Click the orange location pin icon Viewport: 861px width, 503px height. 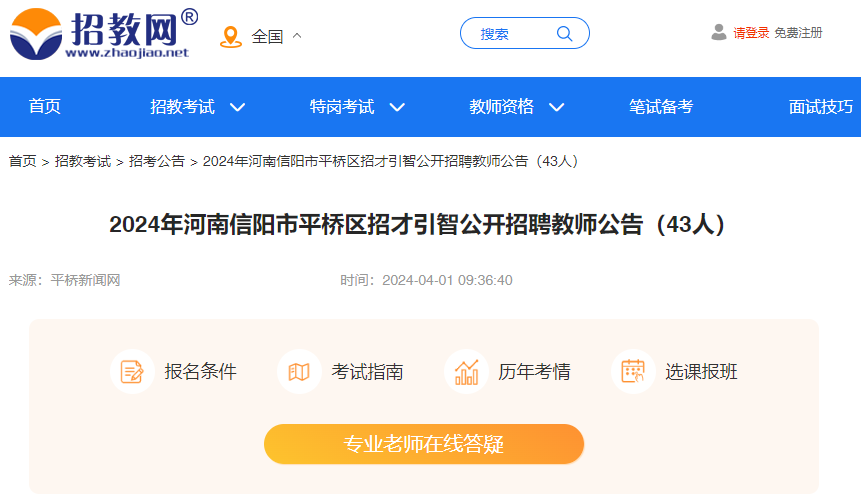[231, 37]
